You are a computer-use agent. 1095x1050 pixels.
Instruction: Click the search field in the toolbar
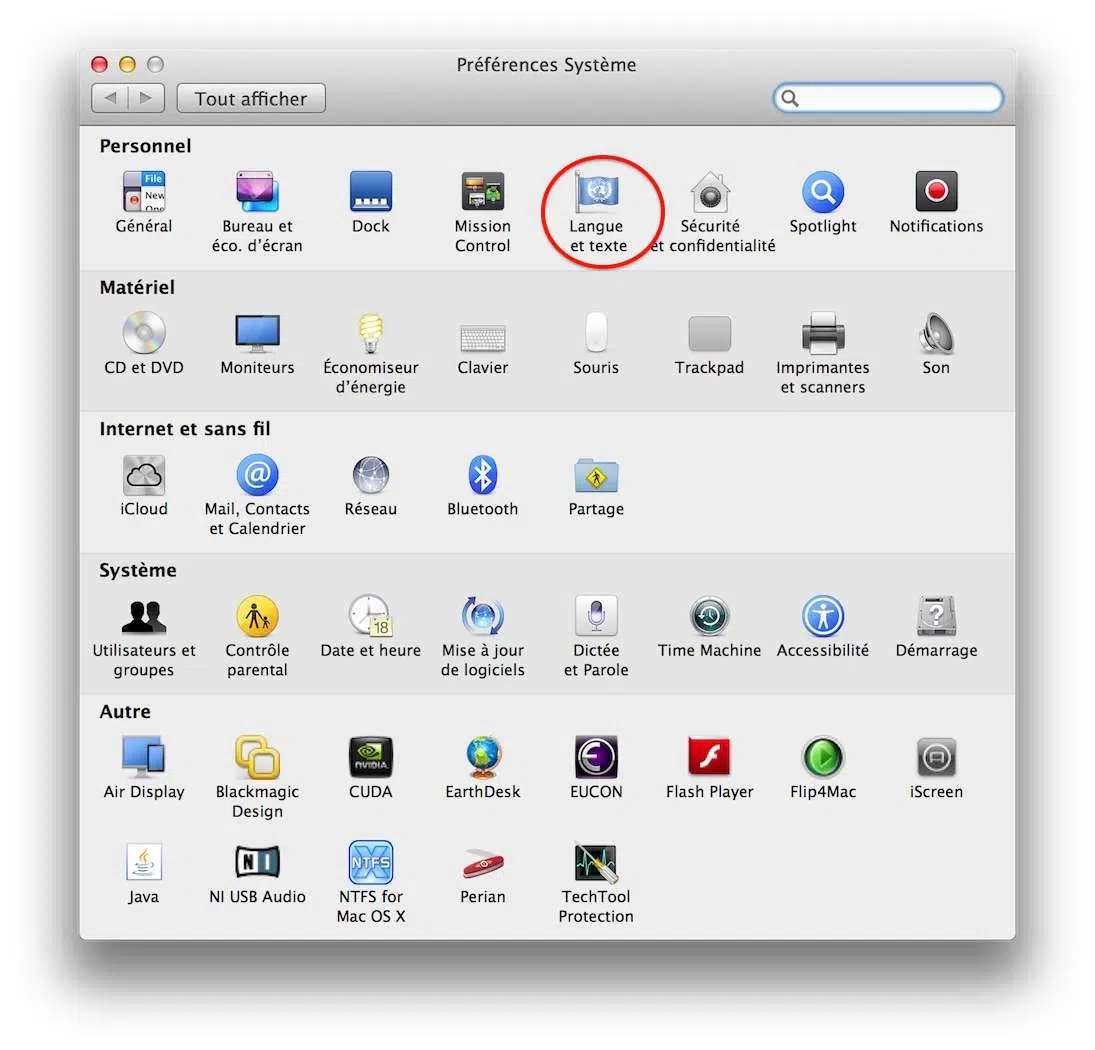[888, 98]
